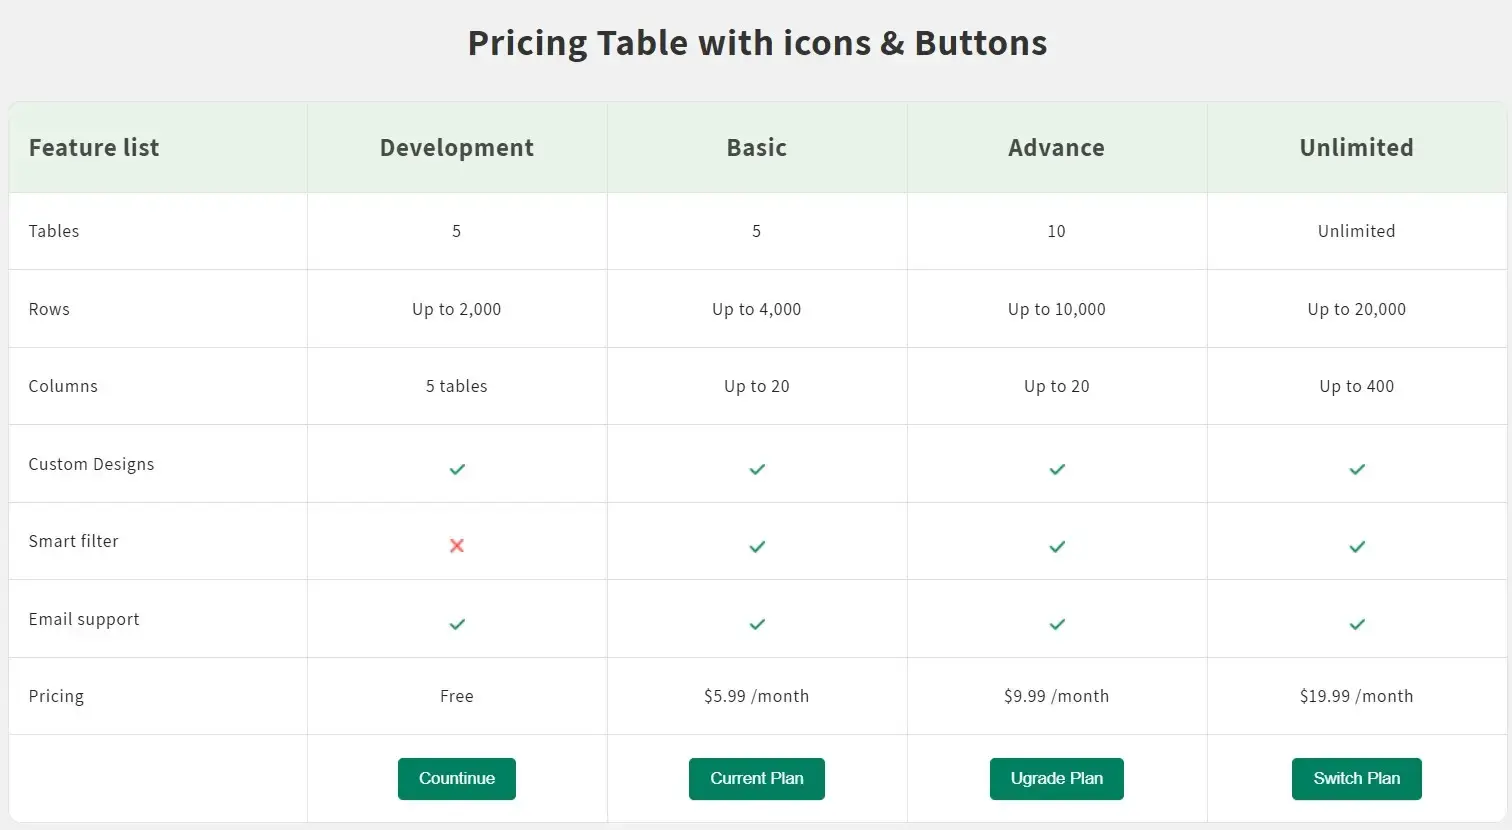
Task: Click the Email support checkmark for Development
Action: tap(457, 624)
